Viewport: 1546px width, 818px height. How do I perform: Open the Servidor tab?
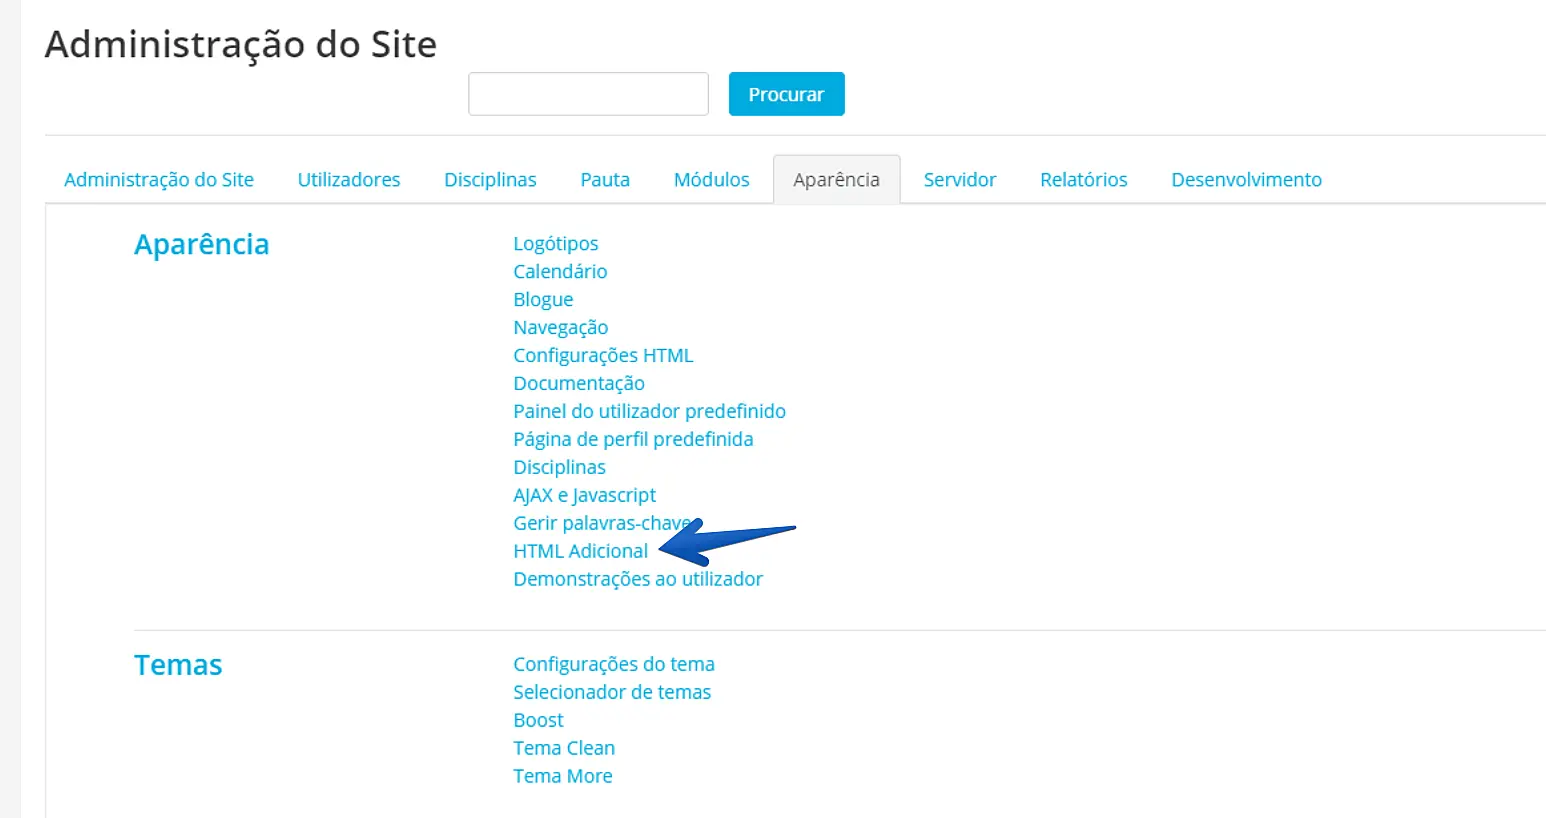[959, 180]
